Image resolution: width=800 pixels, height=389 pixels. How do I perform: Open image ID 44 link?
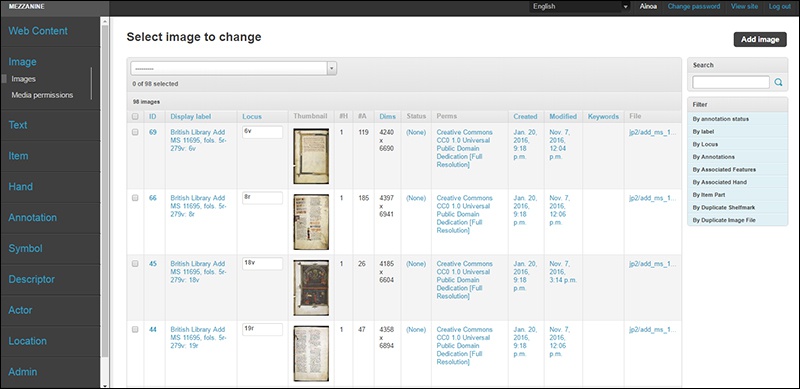click(153, 329)
